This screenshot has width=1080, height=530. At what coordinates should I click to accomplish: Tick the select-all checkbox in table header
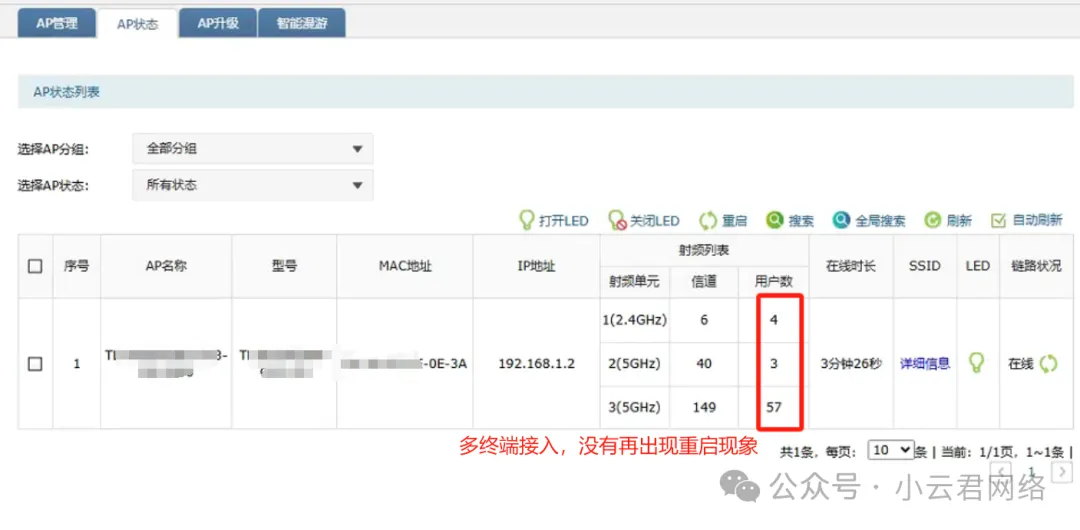pyautogui.click(x=35, y=266)
